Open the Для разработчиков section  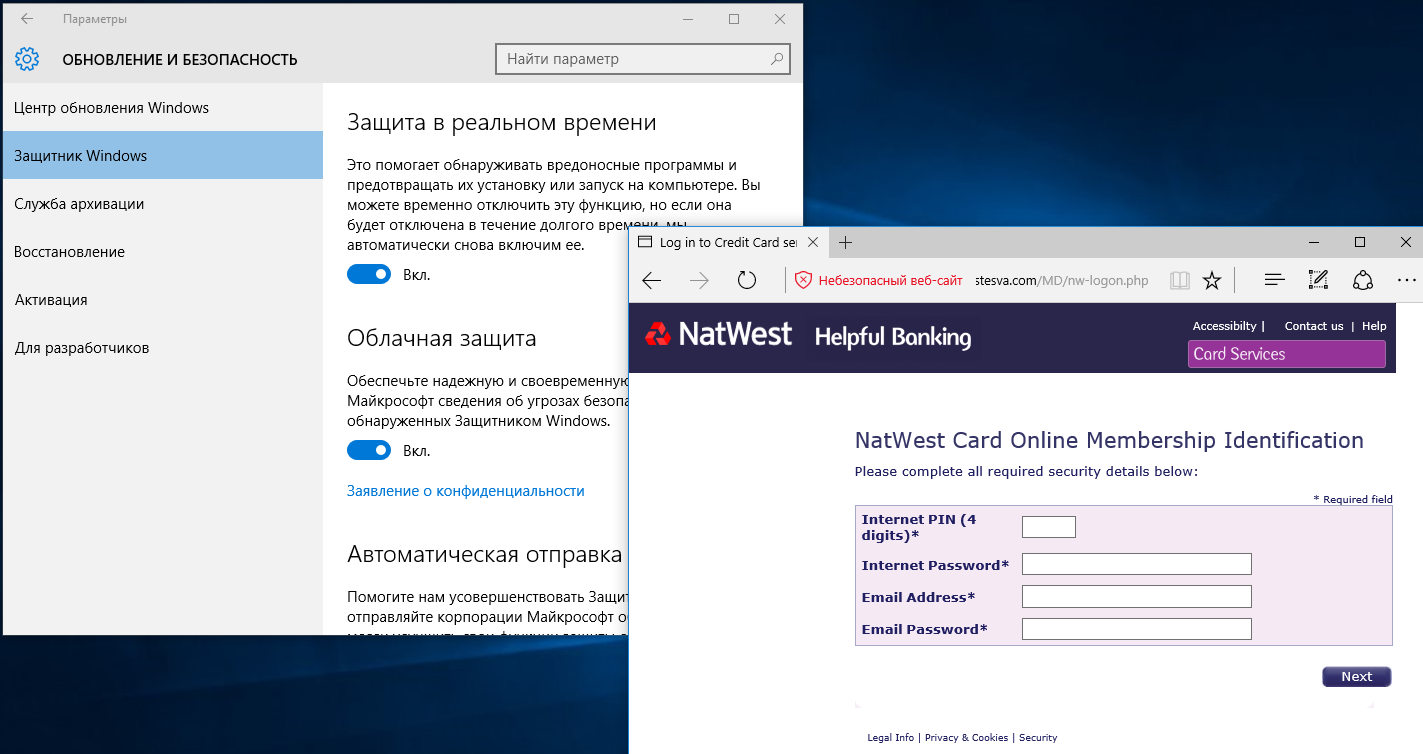tap(162, 348)
